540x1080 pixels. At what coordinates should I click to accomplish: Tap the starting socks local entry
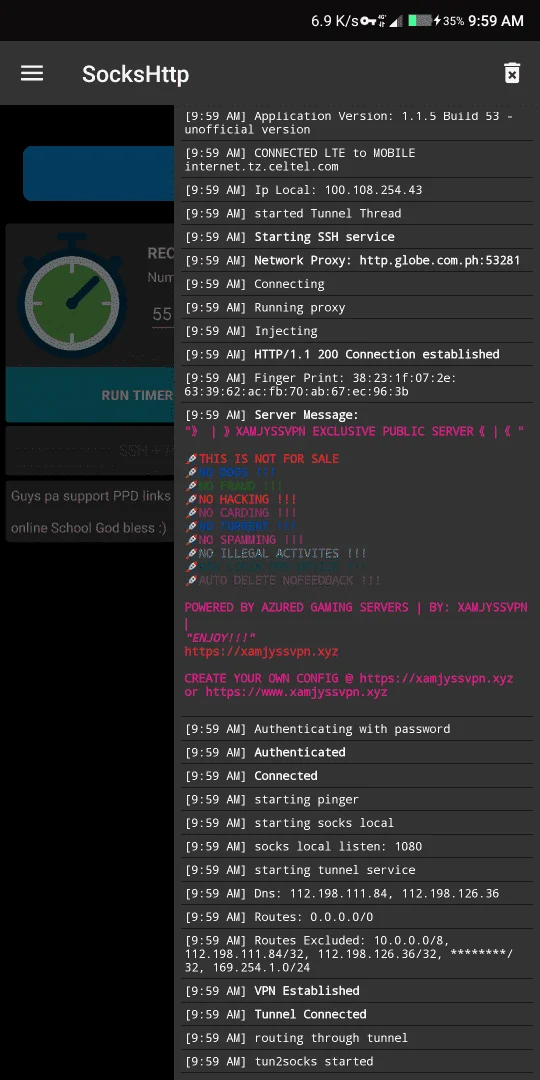click(357, 823)
